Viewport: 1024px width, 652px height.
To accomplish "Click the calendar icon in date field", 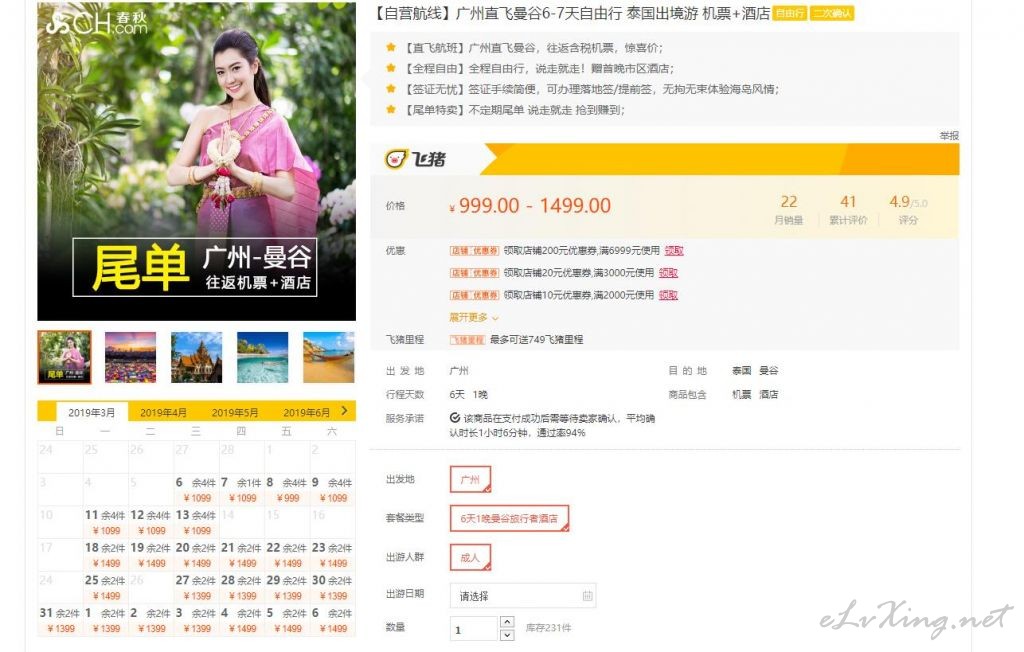I will click(x=587, y=595).
